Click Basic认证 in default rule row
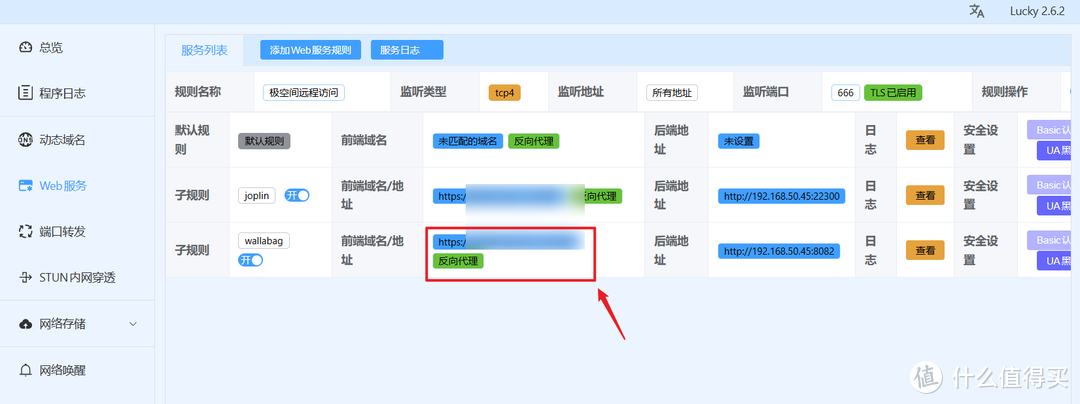The image size is (1080, 404). coord(1050,130)
